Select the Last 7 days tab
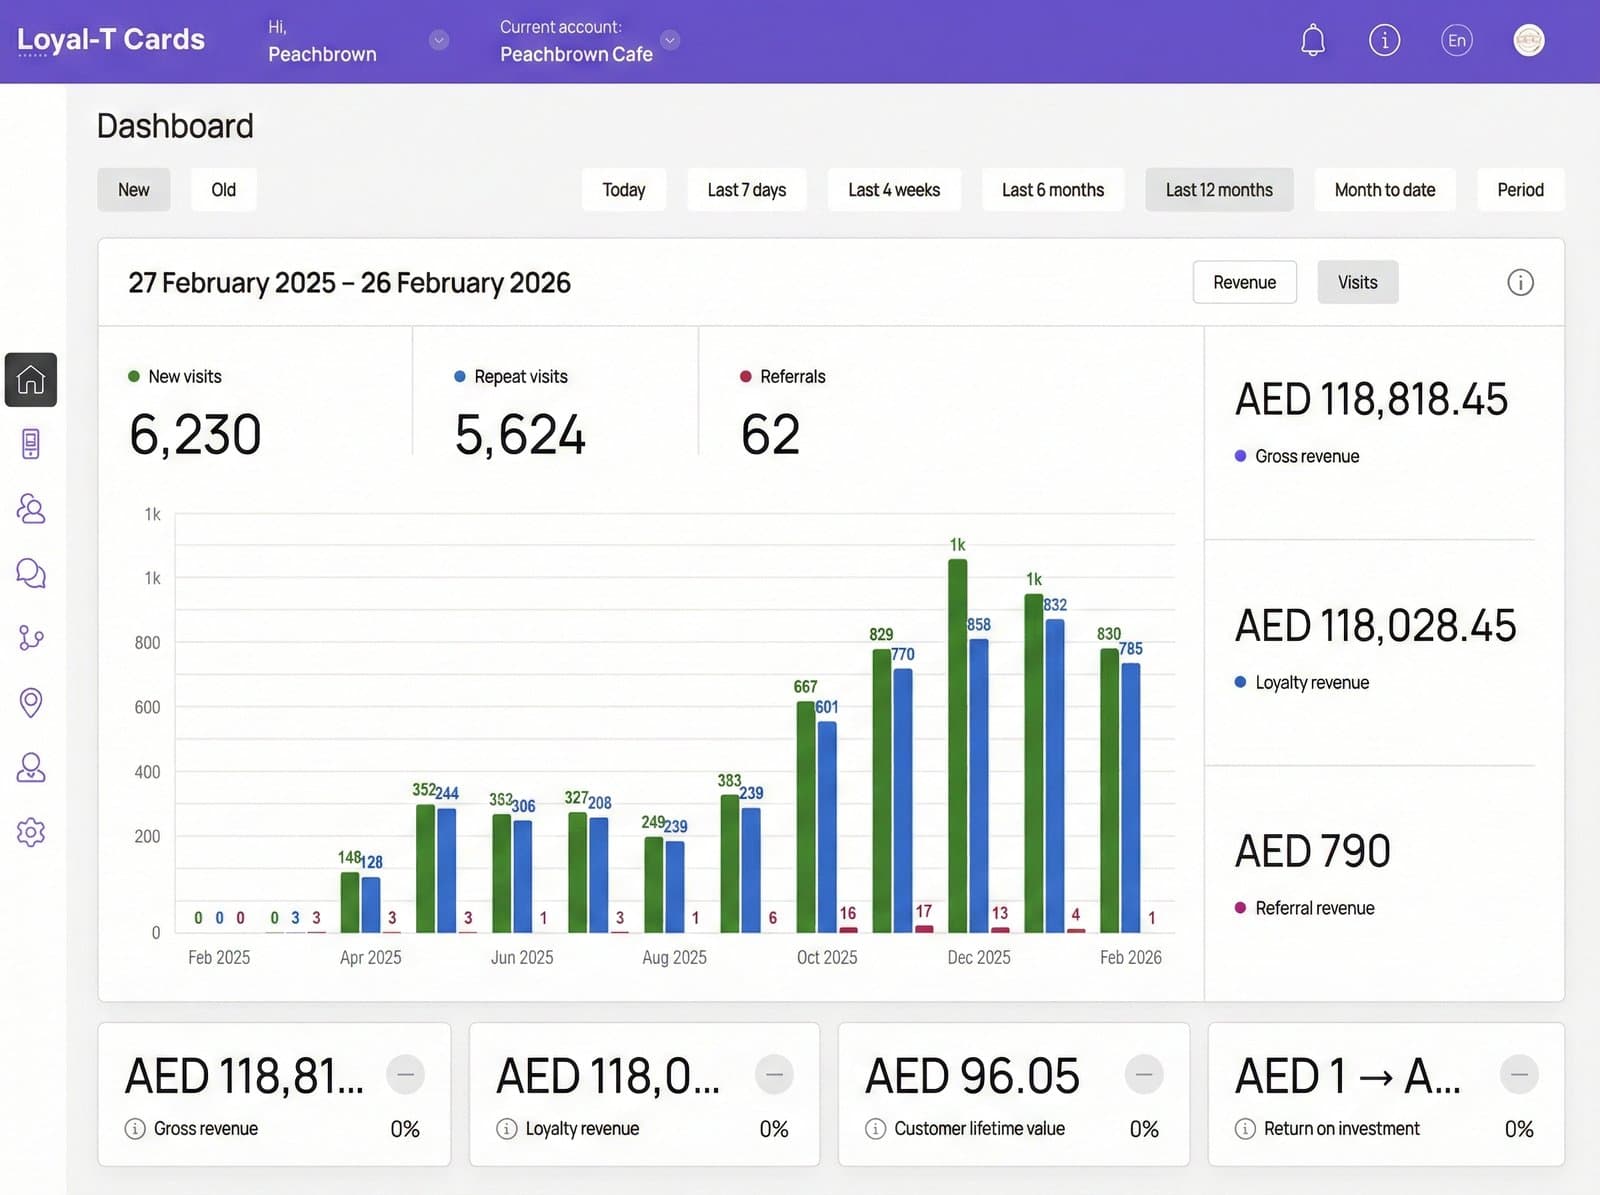 (747, 190)
